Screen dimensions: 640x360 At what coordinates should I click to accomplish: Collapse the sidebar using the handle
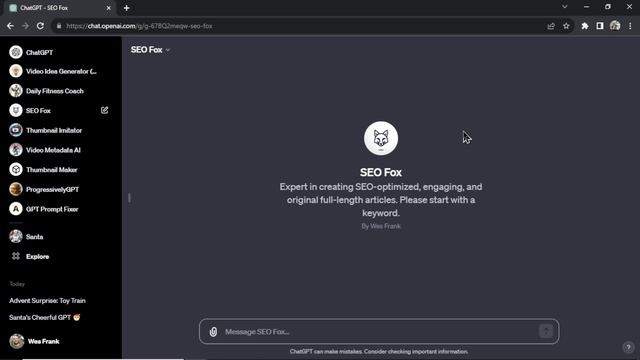point(129,198)
